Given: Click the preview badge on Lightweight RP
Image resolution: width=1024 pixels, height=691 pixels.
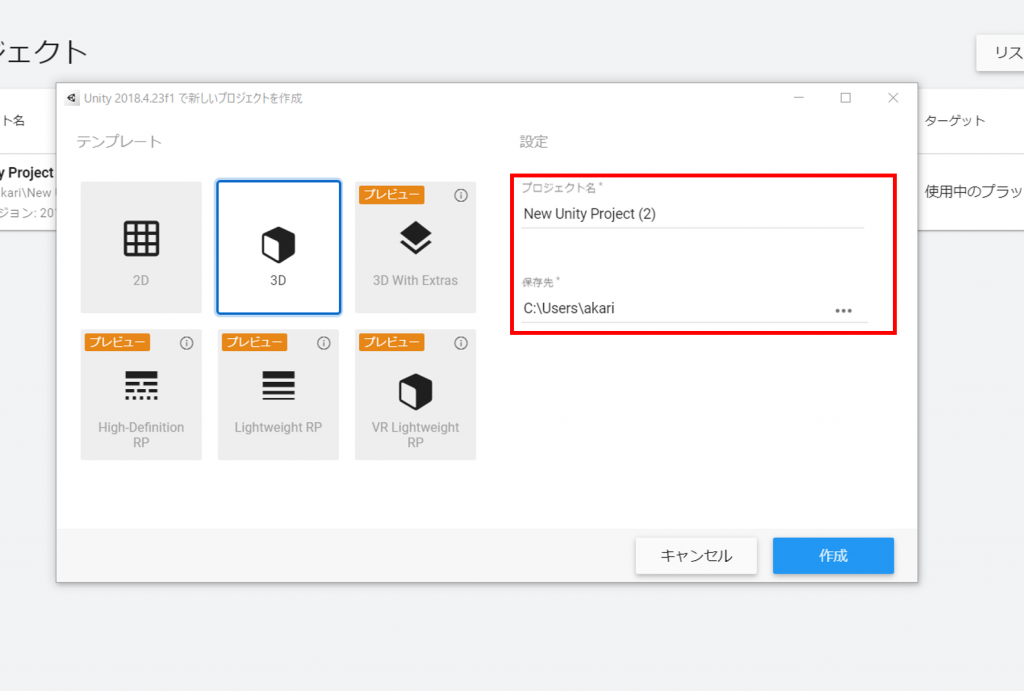Looking at the screenshot, I should [x=255, y=342].
